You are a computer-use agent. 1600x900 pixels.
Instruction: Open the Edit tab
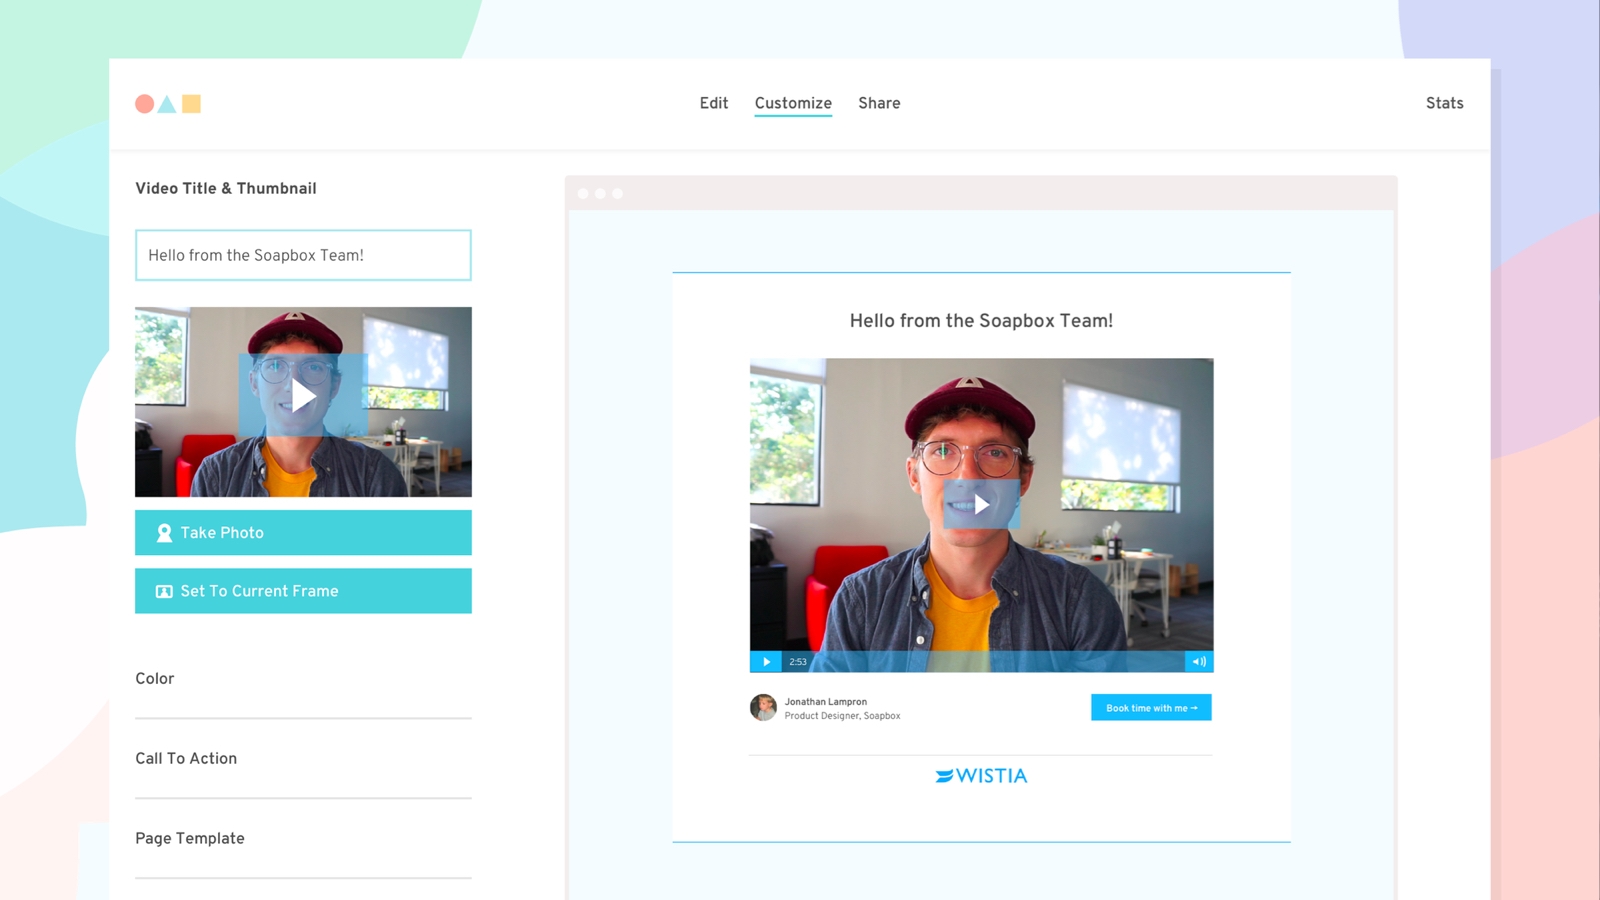(714, 103)
